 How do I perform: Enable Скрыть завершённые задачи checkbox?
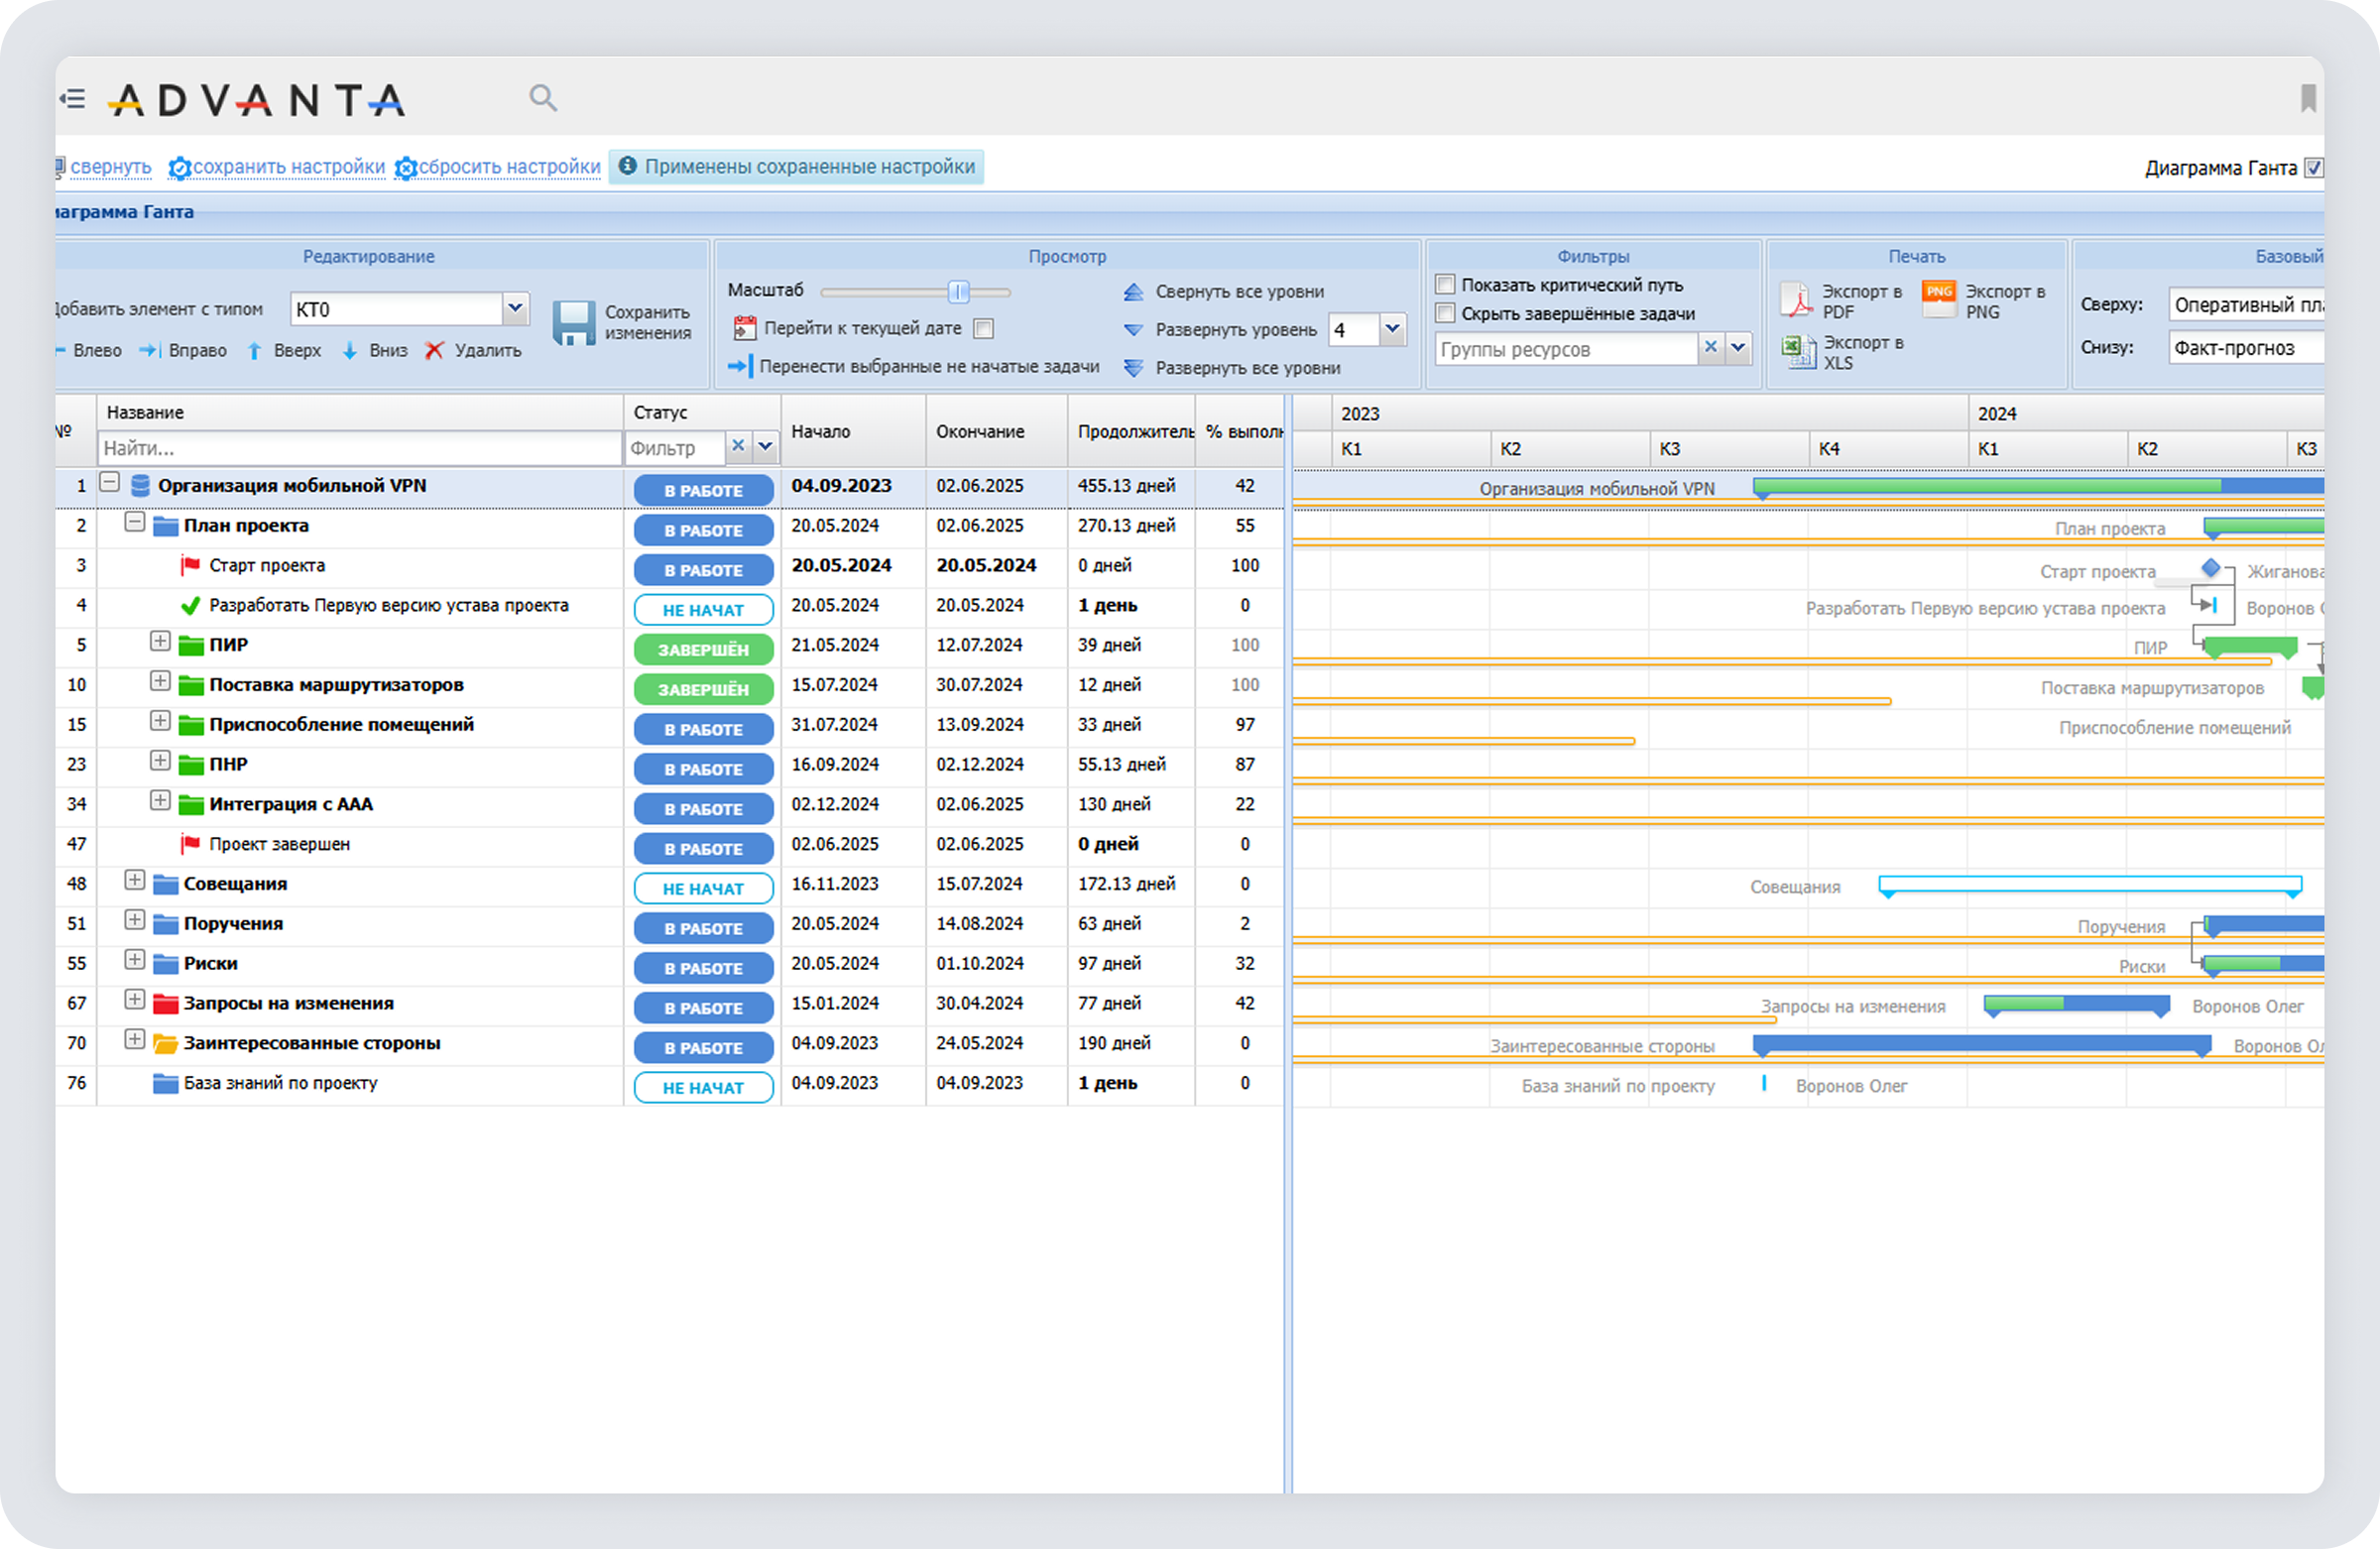(x=1445, y=314)
